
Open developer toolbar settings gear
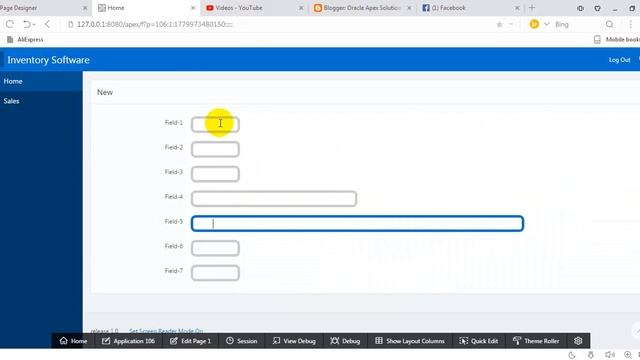(578, 341)
